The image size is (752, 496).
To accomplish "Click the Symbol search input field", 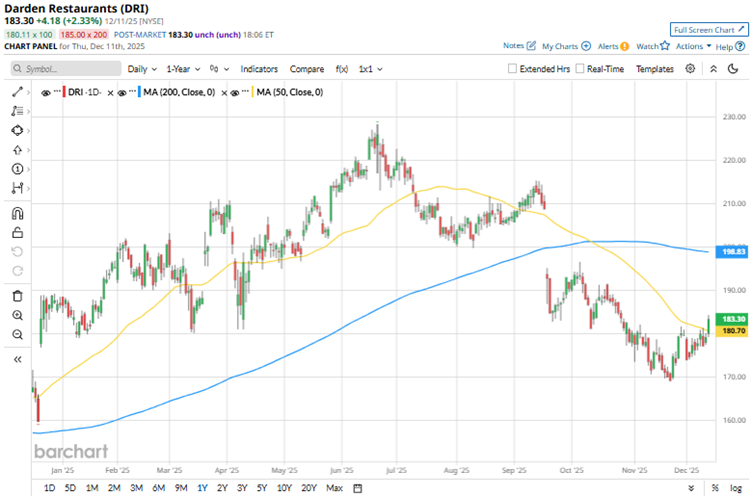I will (65, 69).
